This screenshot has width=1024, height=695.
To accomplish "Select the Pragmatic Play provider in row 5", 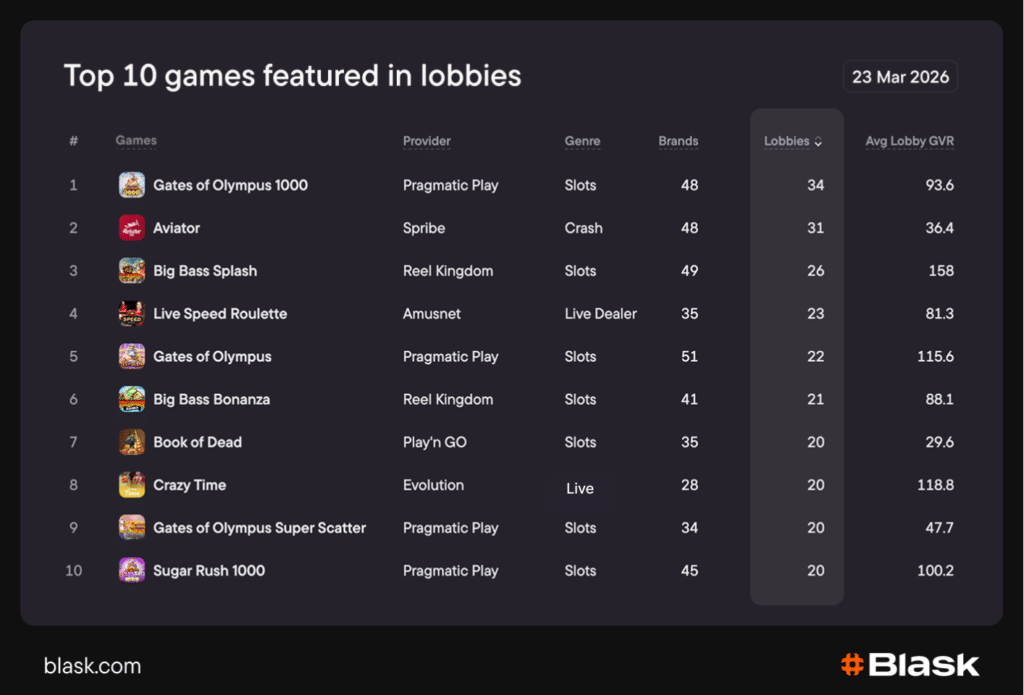I will [x=450, y=357].
